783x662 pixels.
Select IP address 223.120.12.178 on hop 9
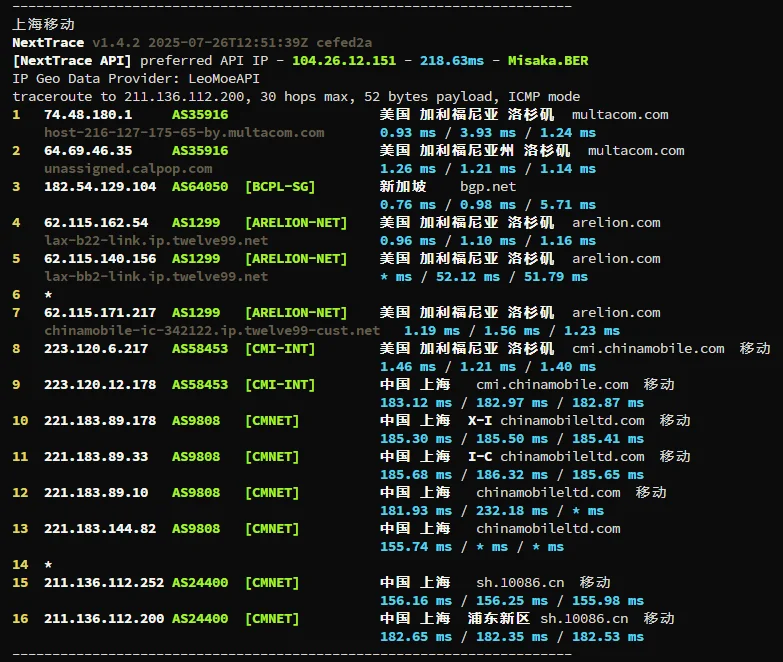pyautogui.click(x=100, y=385)
